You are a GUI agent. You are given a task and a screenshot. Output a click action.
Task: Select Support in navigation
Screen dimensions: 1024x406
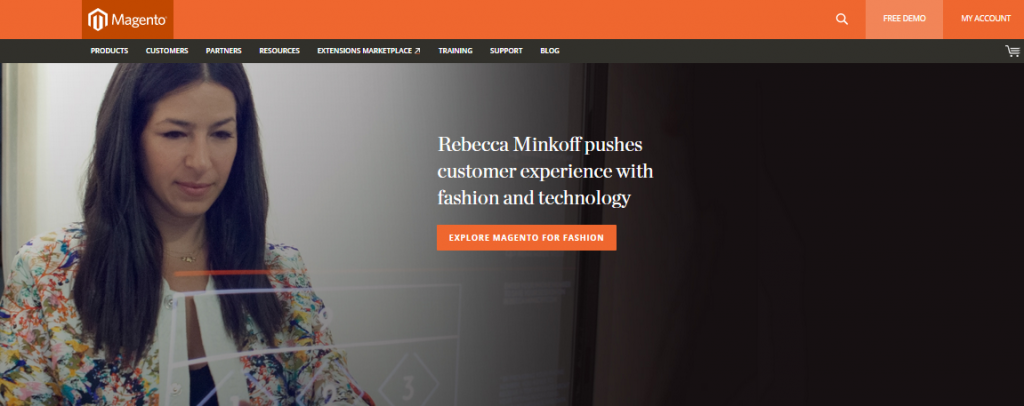(506, 51)
